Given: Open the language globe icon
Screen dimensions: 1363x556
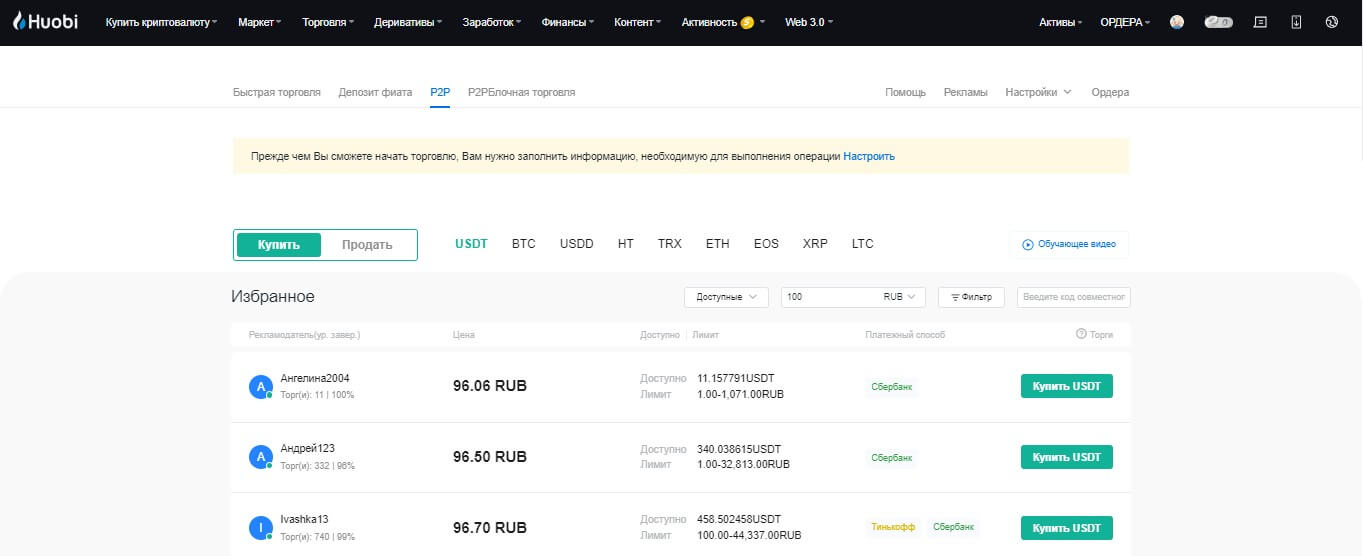Looking at the screenshot, I should pos(1331,22).
